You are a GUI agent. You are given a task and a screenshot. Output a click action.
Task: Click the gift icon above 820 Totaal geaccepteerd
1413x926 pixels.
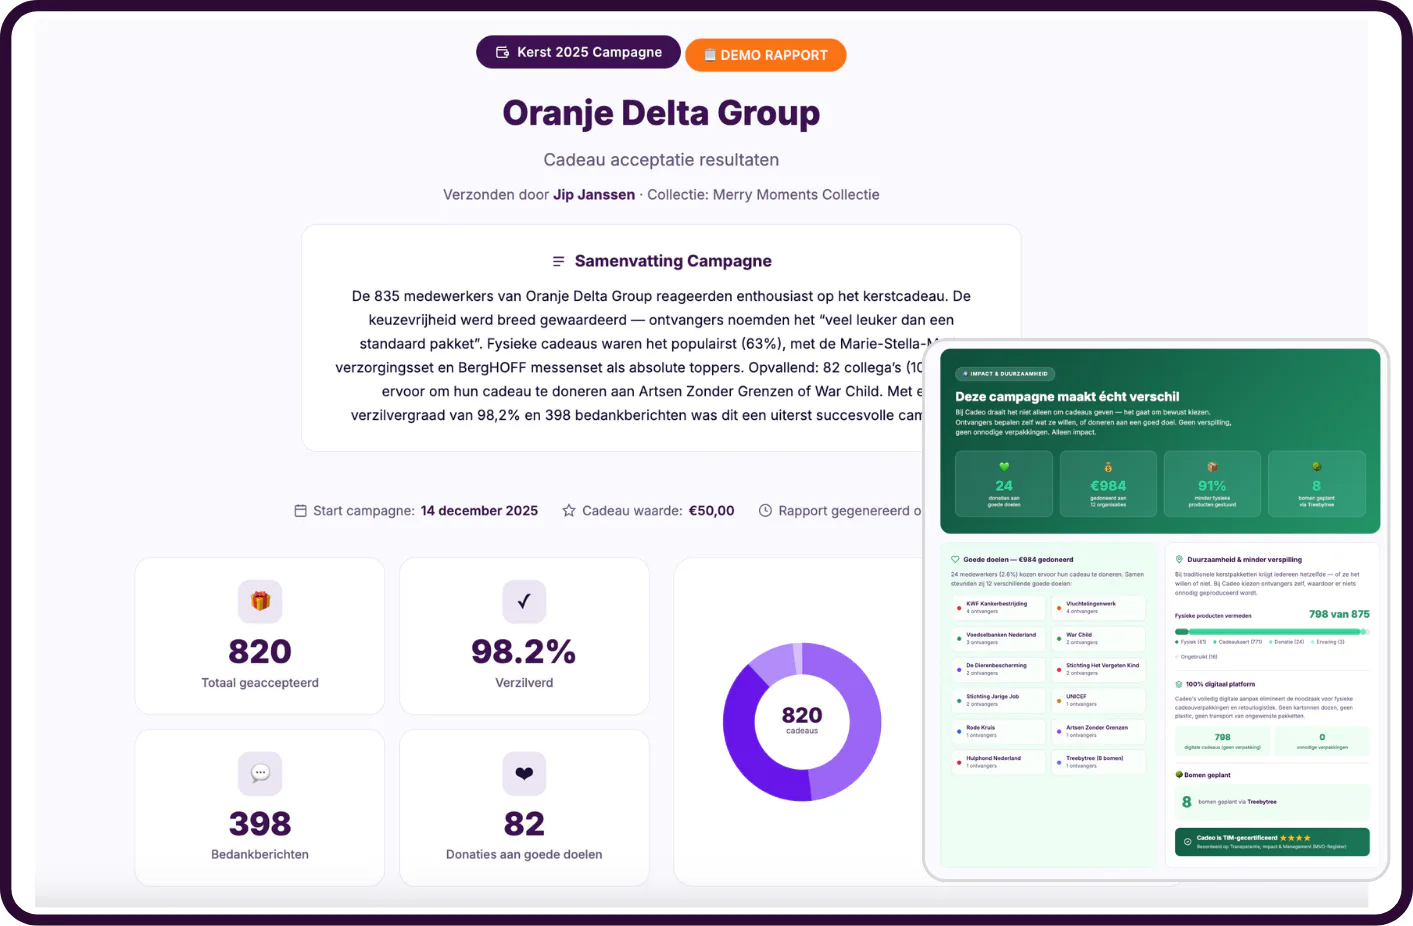[260, 601]
